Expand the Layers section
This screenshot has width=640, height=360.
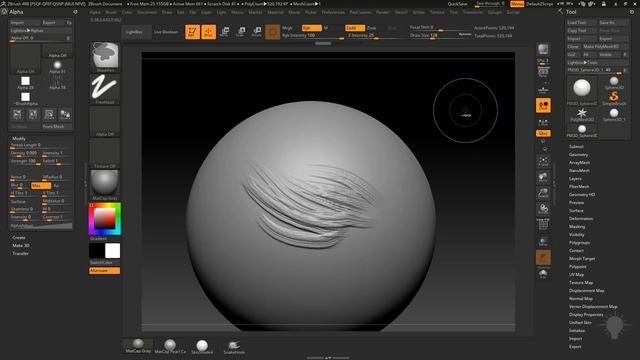pyautogui.click(x=575, y=179)
